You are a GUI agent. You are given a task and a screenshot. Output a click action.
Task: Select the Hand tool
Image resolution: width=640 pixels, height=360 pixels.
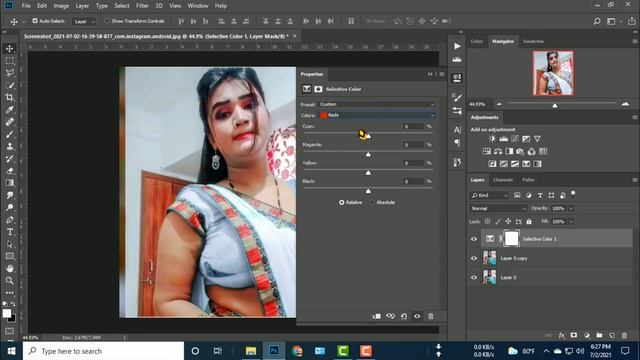(9, 269)
